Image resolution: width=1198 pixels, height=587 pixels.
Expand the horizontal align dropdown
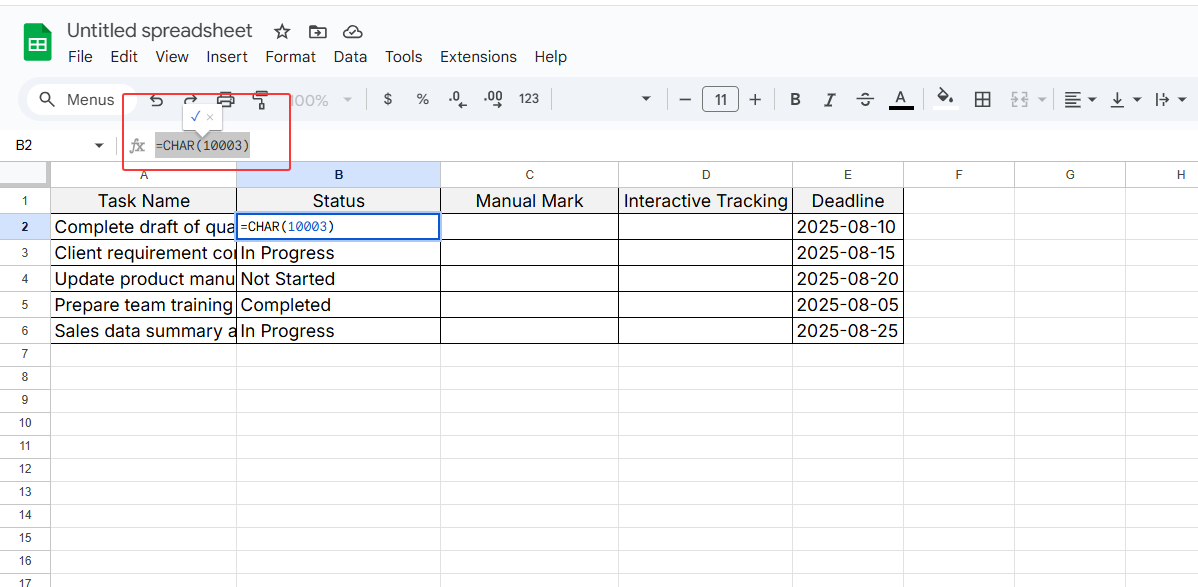pos(1080,99)
